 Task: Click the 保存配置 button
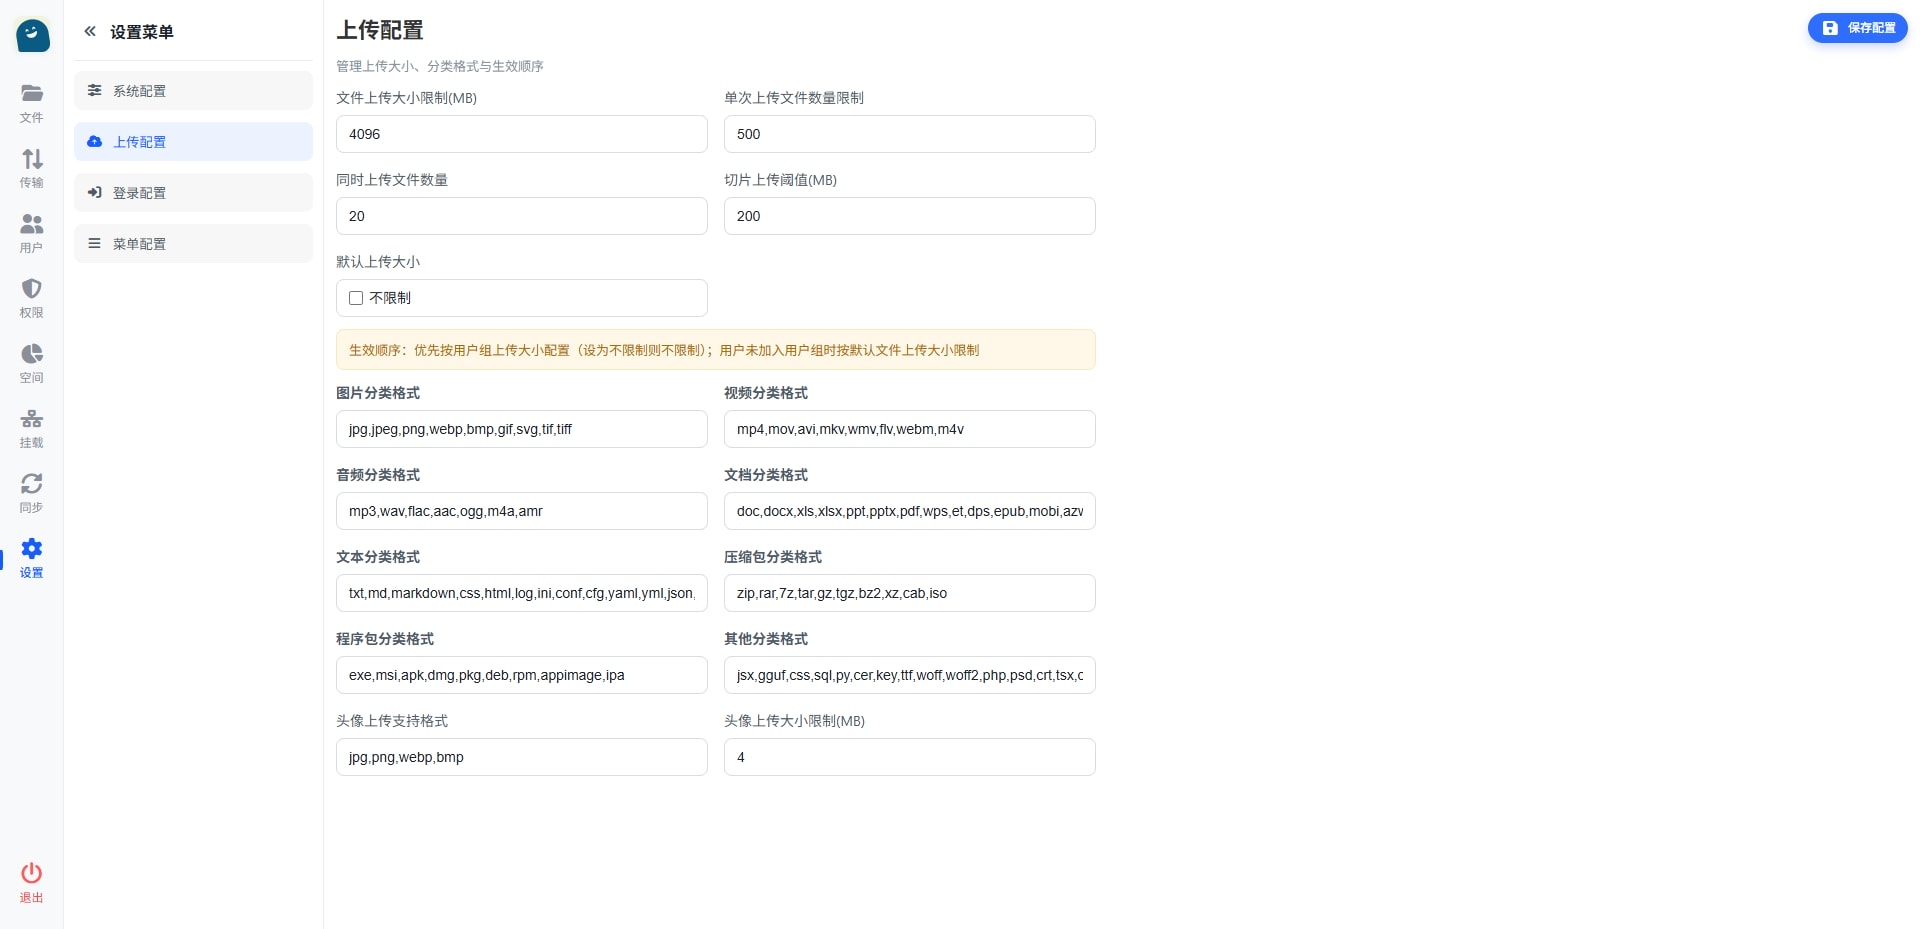pyautogui.click(x=1857, y=28)
